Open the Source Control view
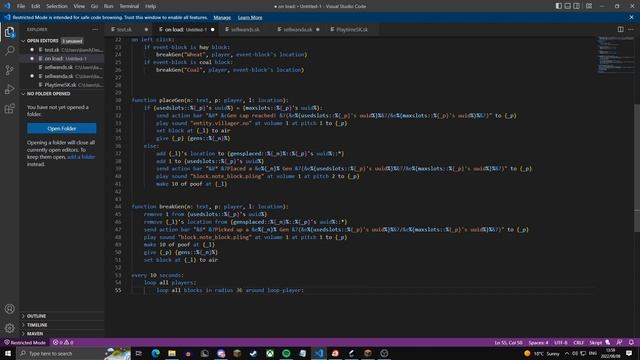Viewport: 640px width, 360px height. [x=9, y=70]
